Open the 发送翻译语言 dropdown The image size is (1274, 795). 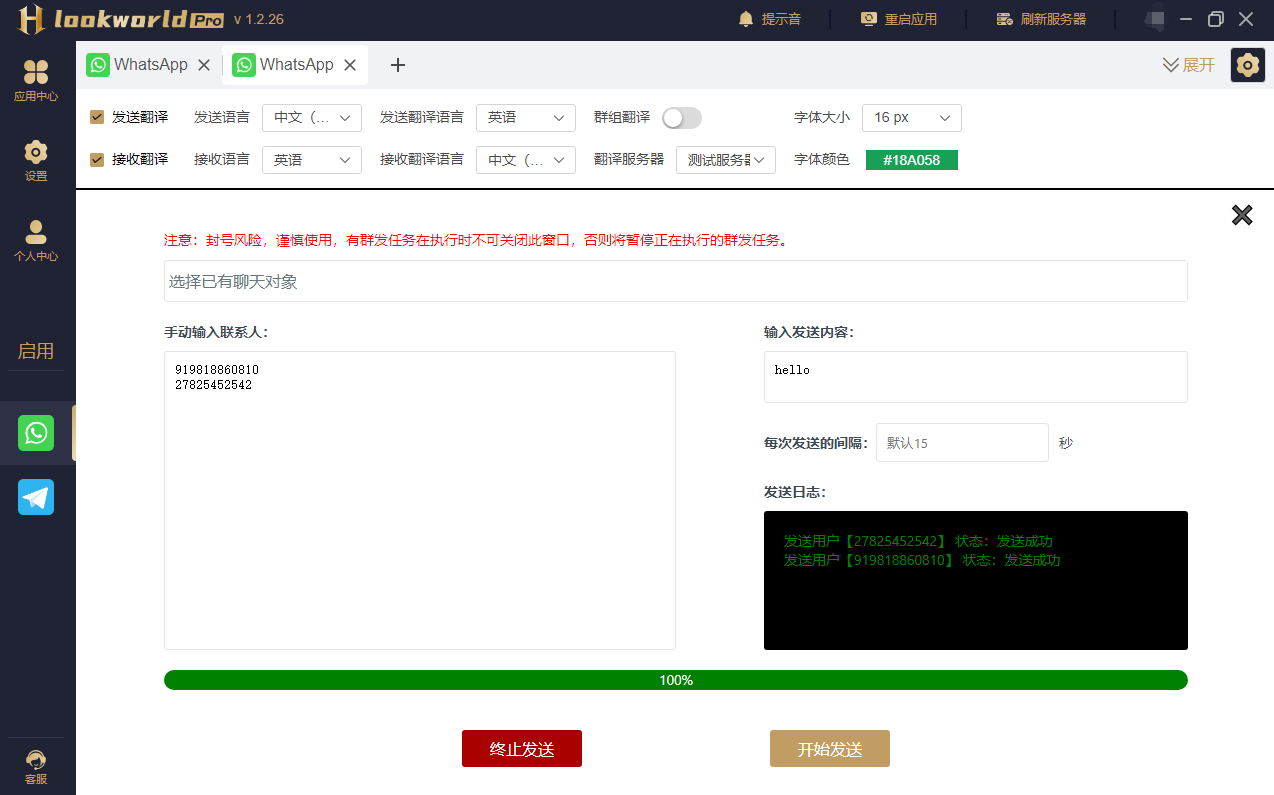(526, 118)
